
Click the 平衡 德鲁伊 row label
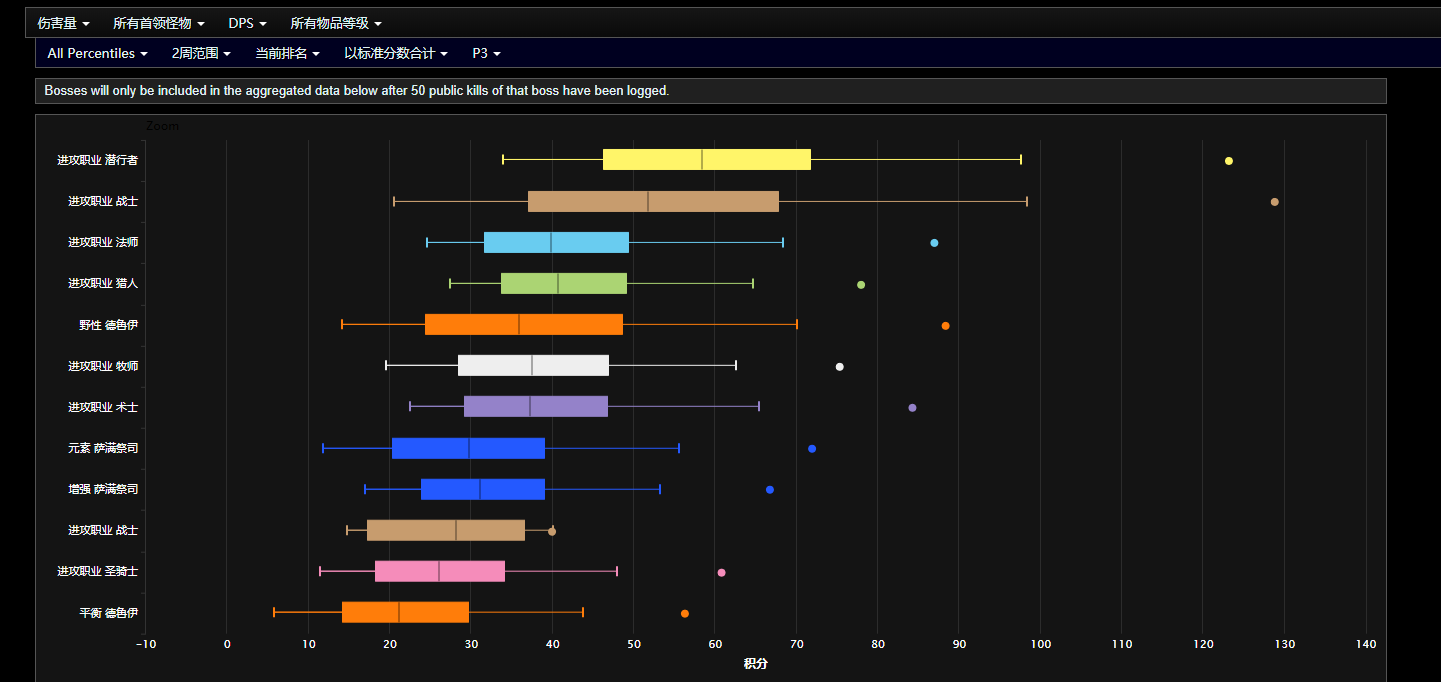point(108,612)
